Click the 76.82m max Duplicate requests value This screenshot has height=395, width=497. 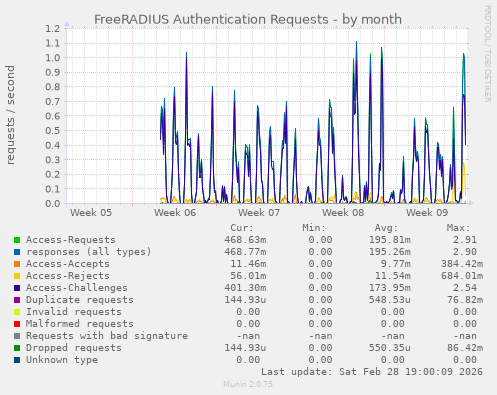click(x=465, y=300)
